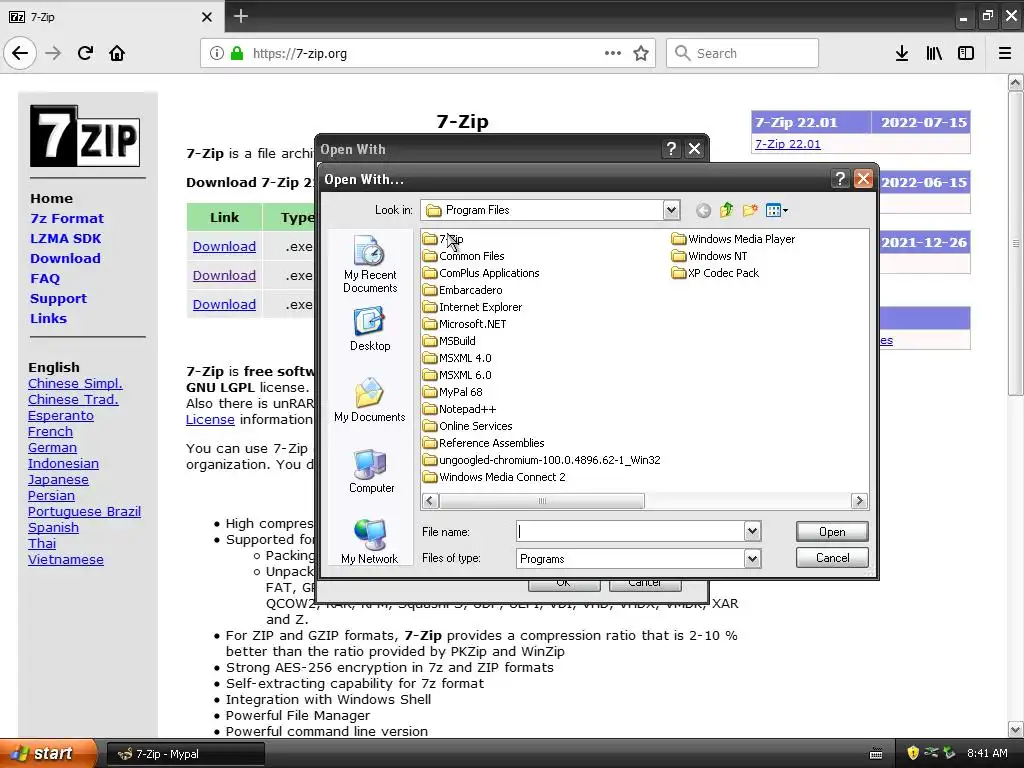Viewport: 1024px width, 768px height.
Task: Open a new browser tab
Action: point(241,16)
